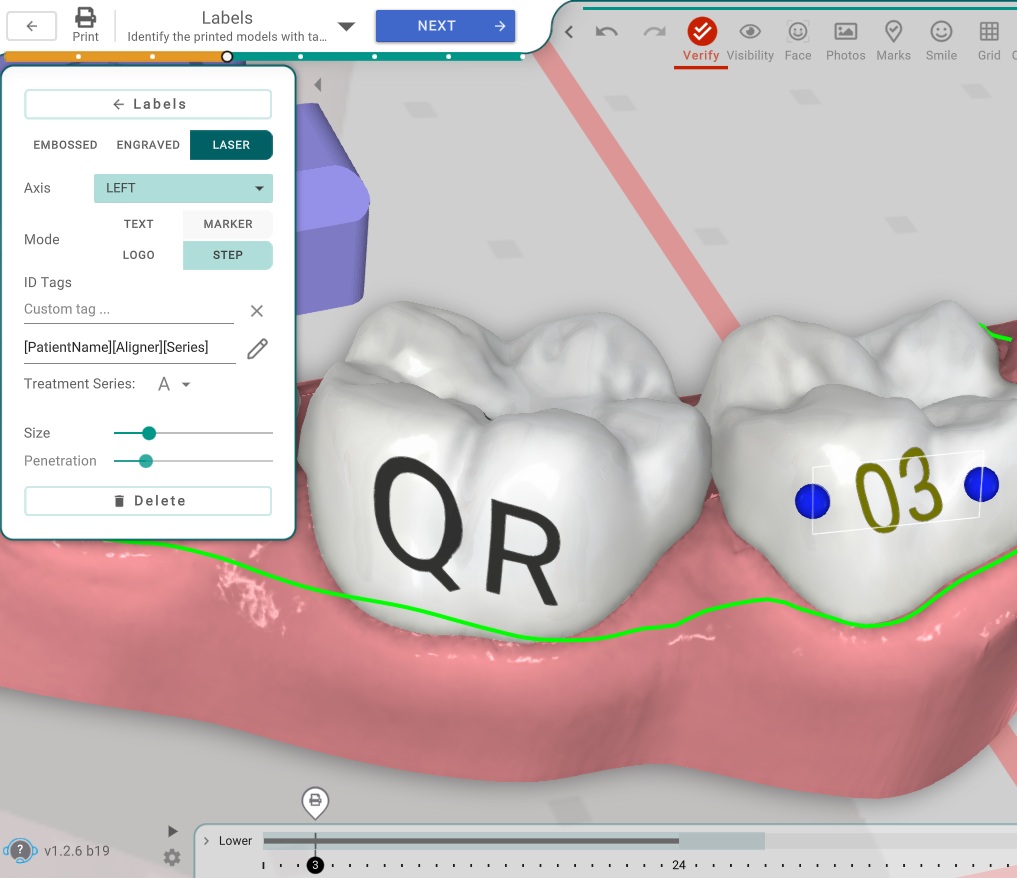
Task: Click the back arrow button at top left
Action: pyautogui.click(x=31, y=26)
